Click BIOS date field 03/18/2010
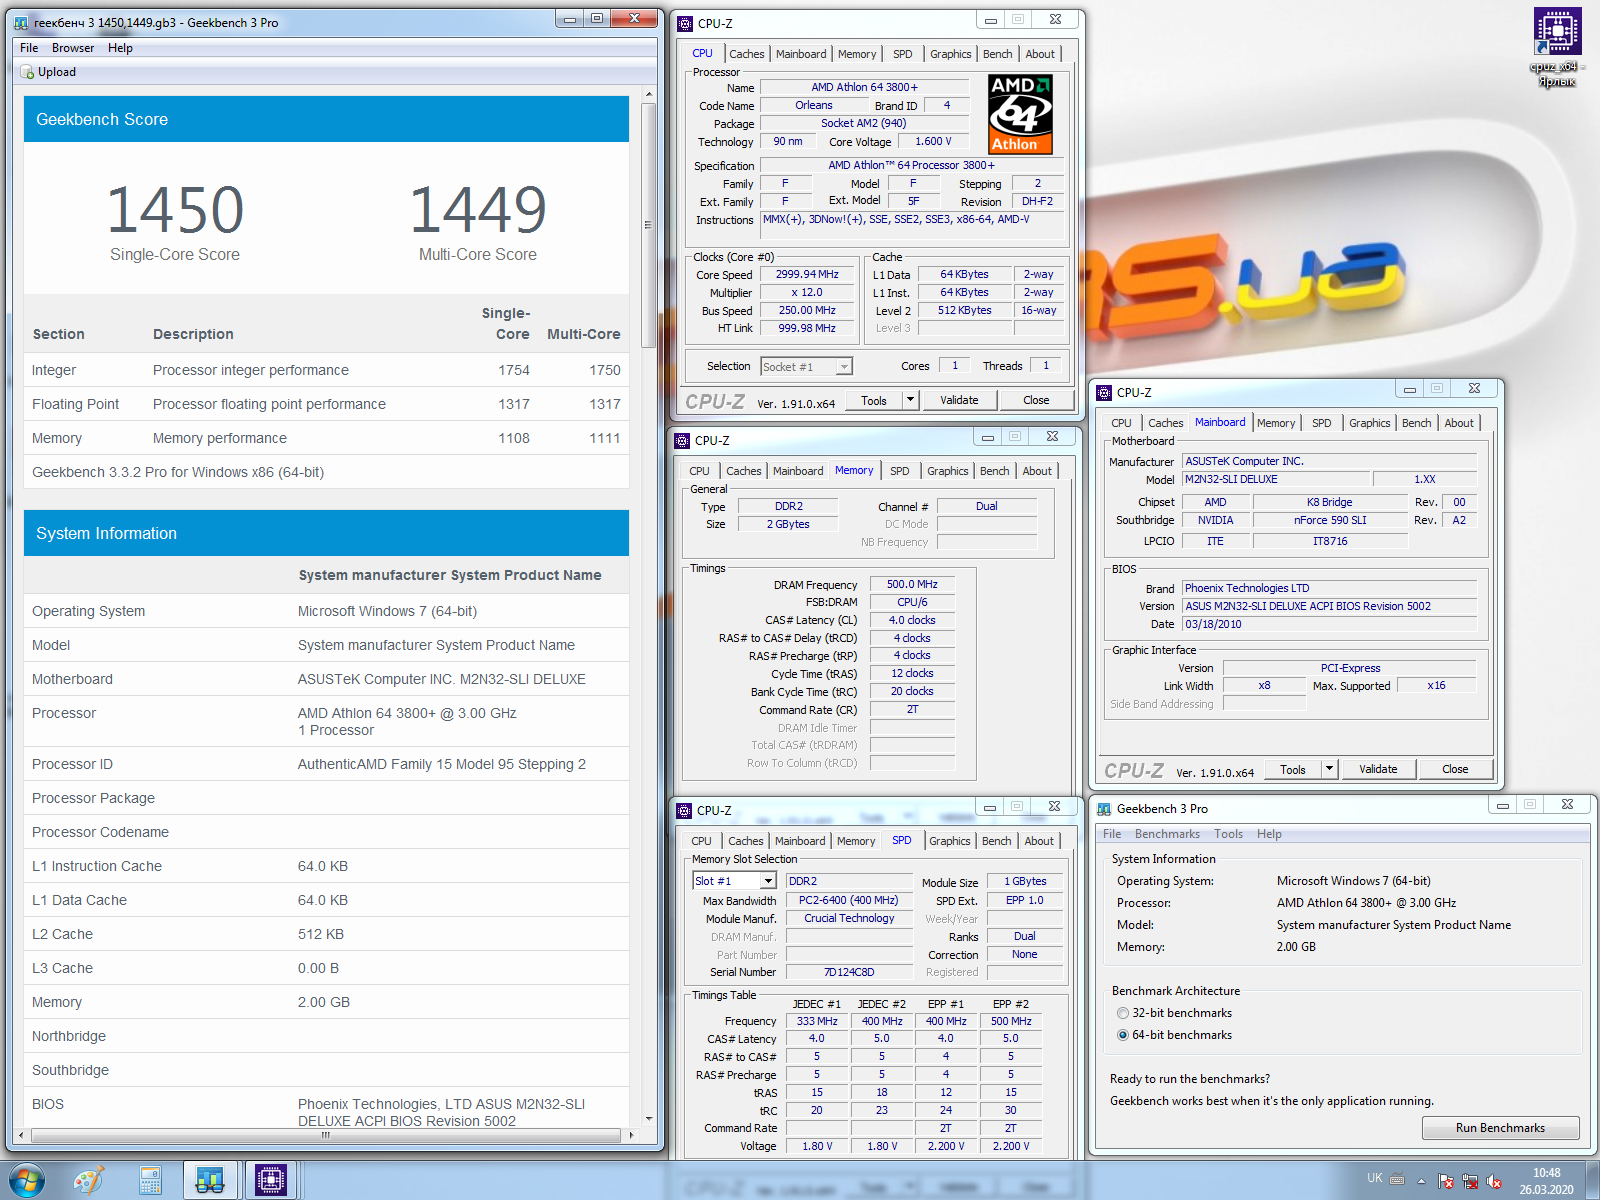The image size is (1600, 1200). click(1329, 624)
